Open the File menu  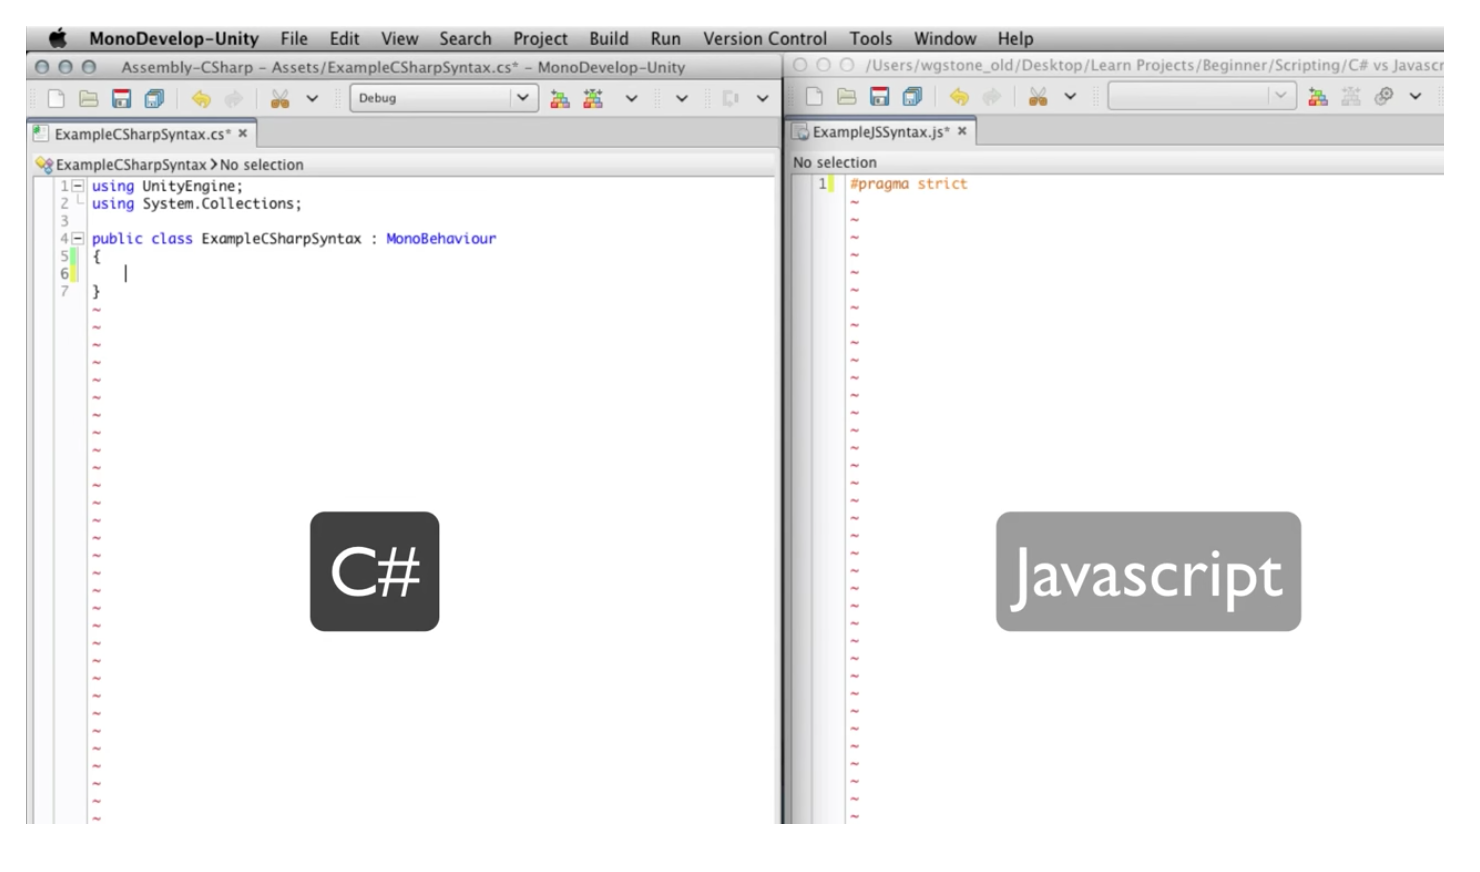tap(294, 38)
